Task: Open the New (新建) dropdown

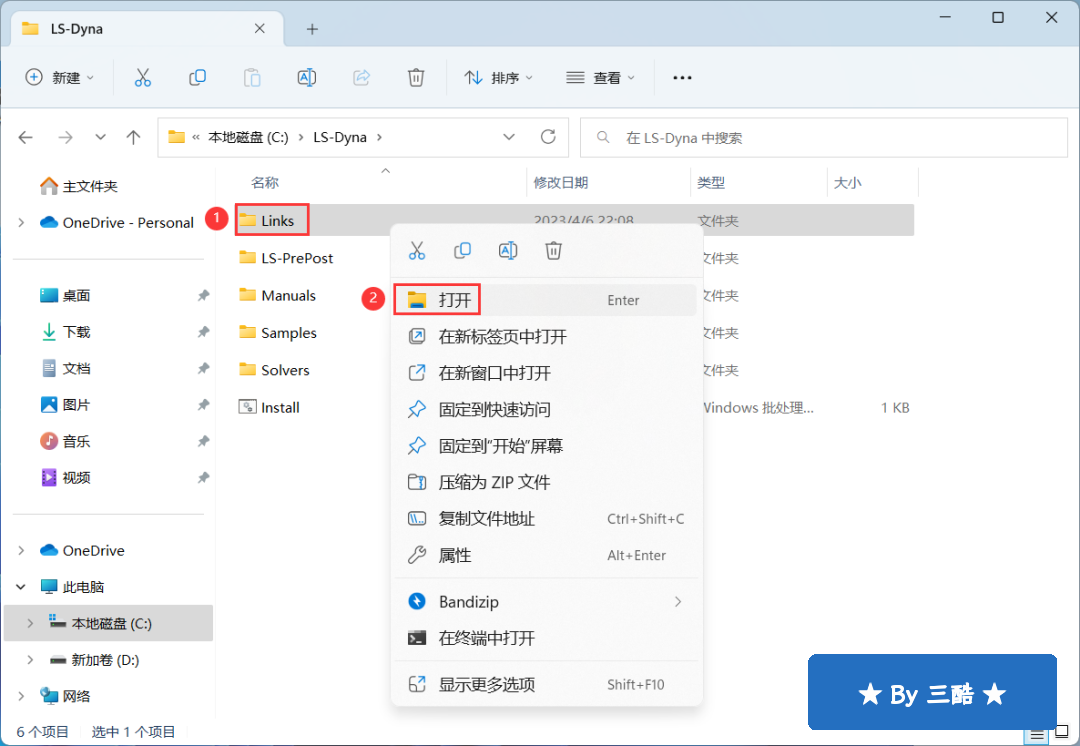Action: coord(59,77)
